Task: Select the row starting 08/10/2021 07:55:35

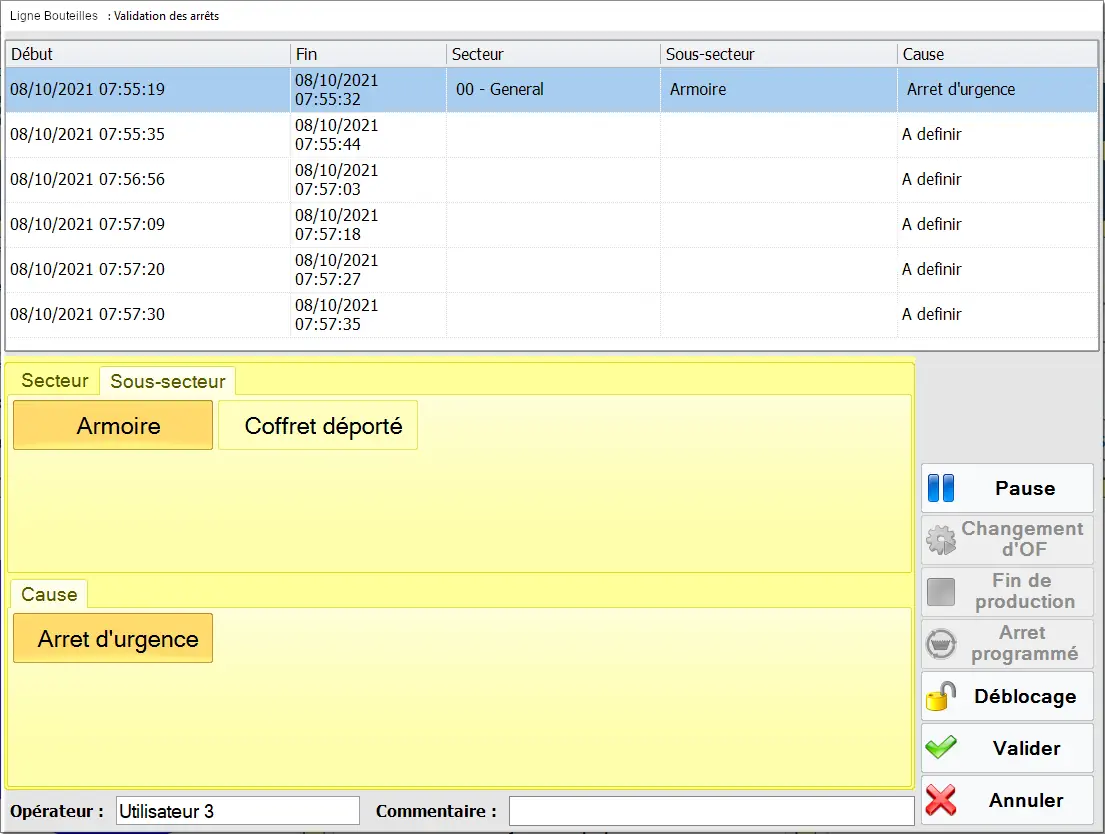Action: (x=552, y=135)
